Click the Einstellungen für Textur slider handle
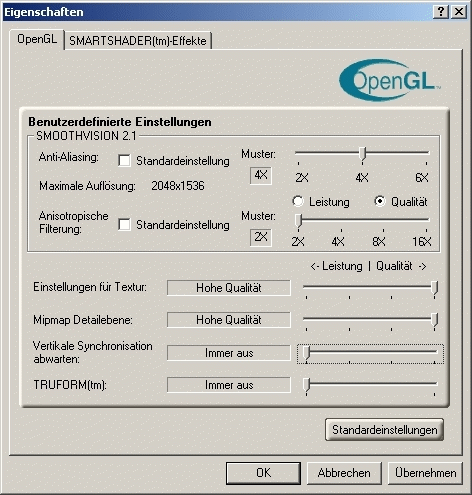 click(434, 288)
